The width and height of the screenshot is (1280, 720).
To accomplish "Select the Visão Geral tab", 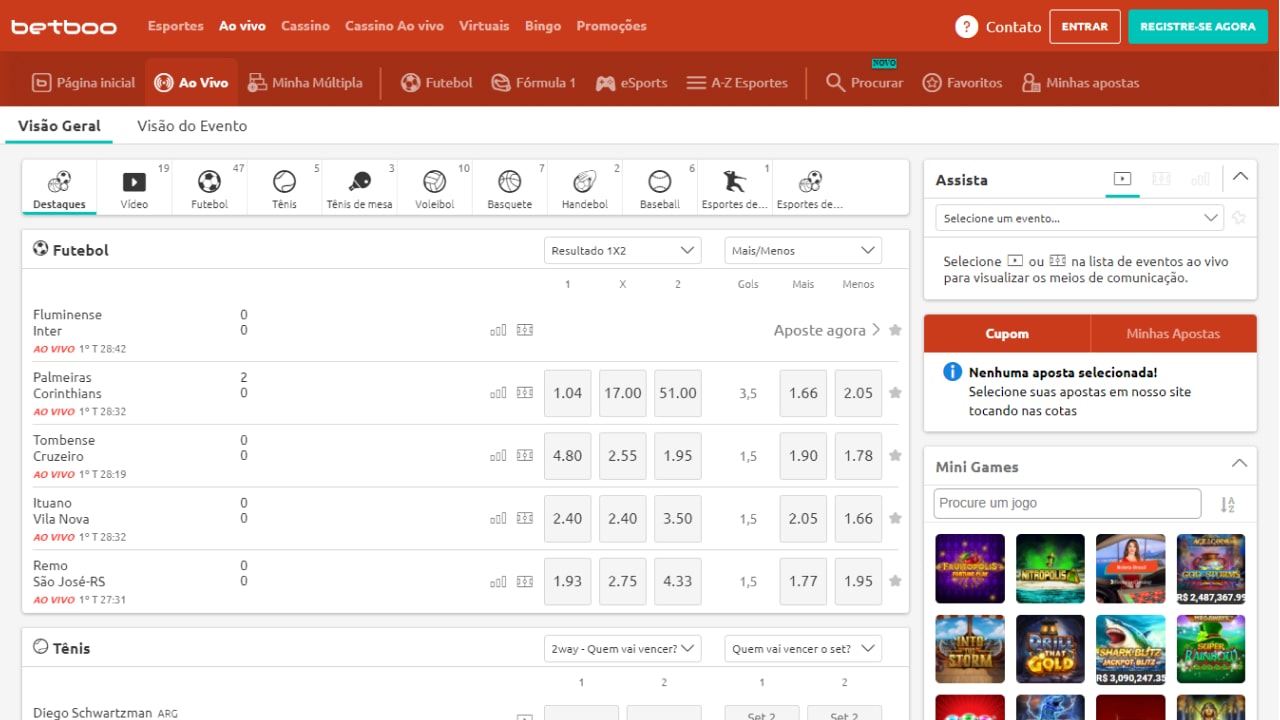I will click(x=59, y=126).
